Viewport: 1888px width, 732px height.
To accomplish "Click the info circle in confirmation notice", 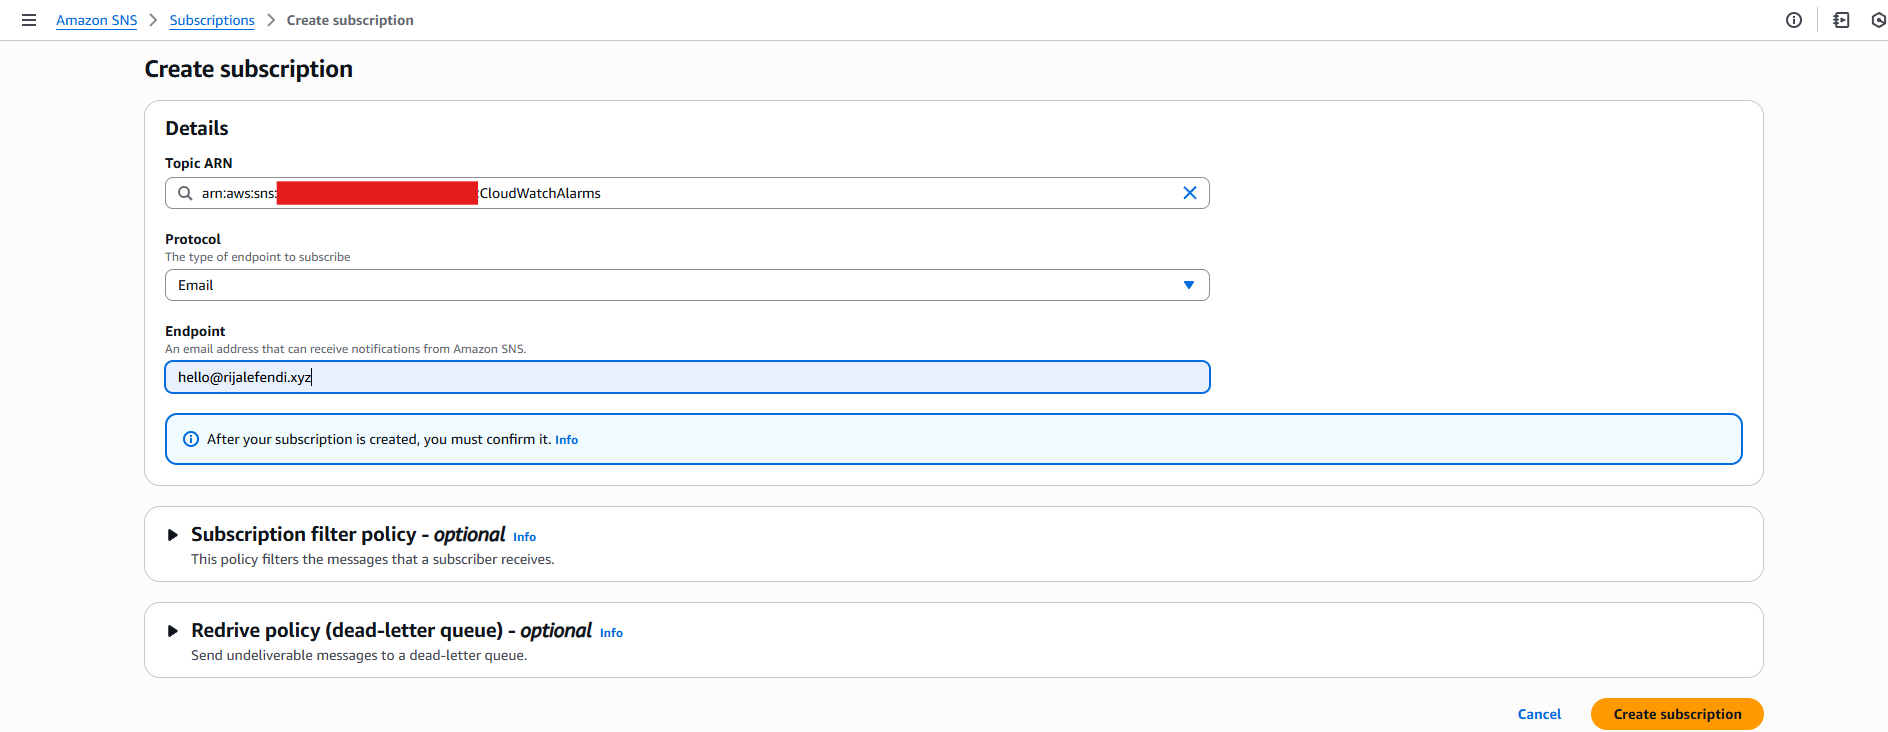I will click(191, 439).
